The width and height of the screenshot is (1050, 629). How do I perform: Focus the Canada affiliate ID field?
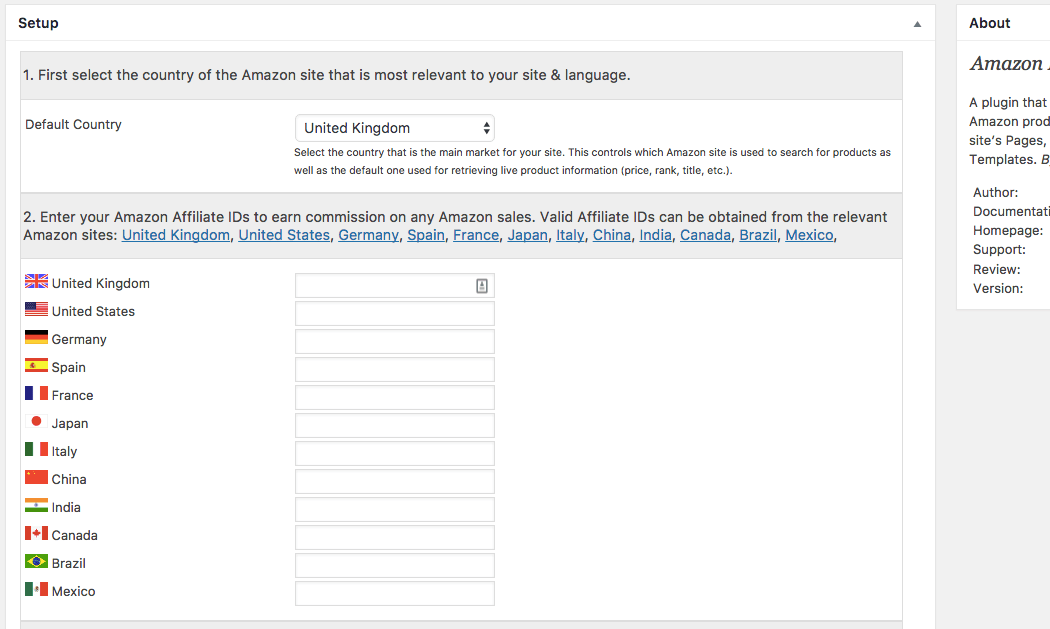(x=394, y=538)
